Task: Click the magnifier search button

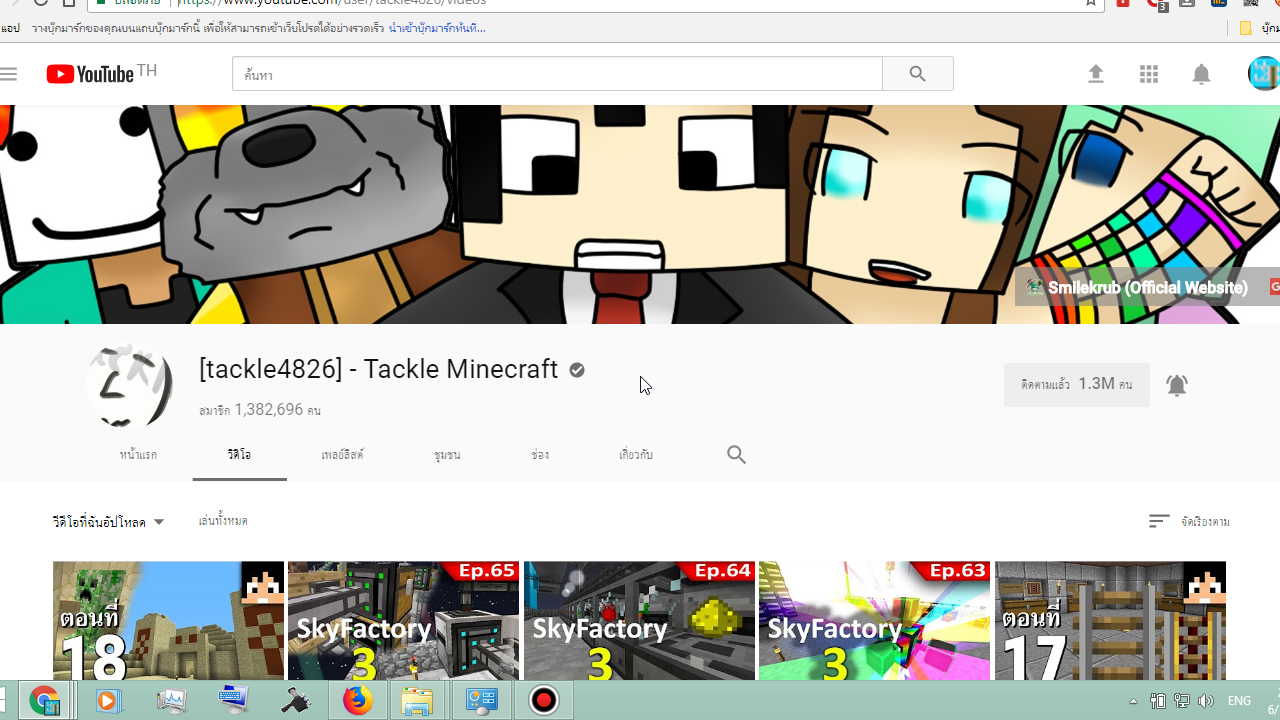Action: (917, 74)
